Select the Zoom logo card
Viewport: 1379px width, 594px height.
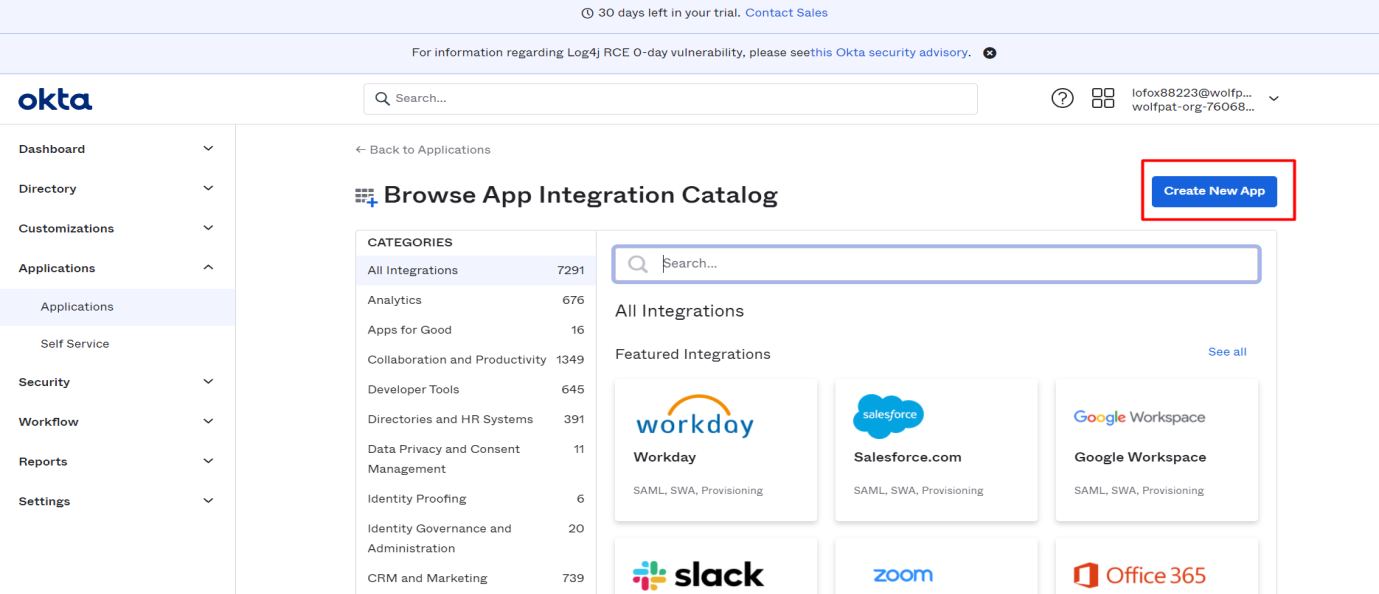(x=936, y=567)
